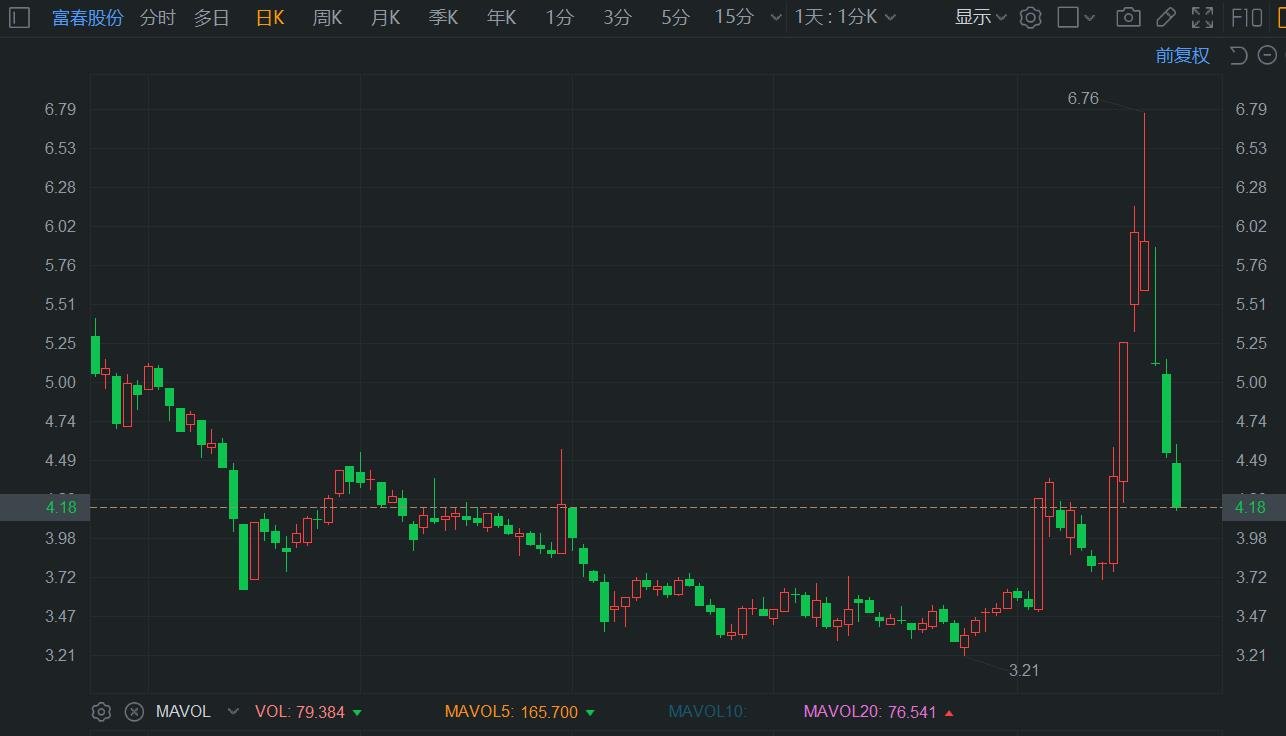Click the current price 4.18 left-axis tag

coord(46,508)
